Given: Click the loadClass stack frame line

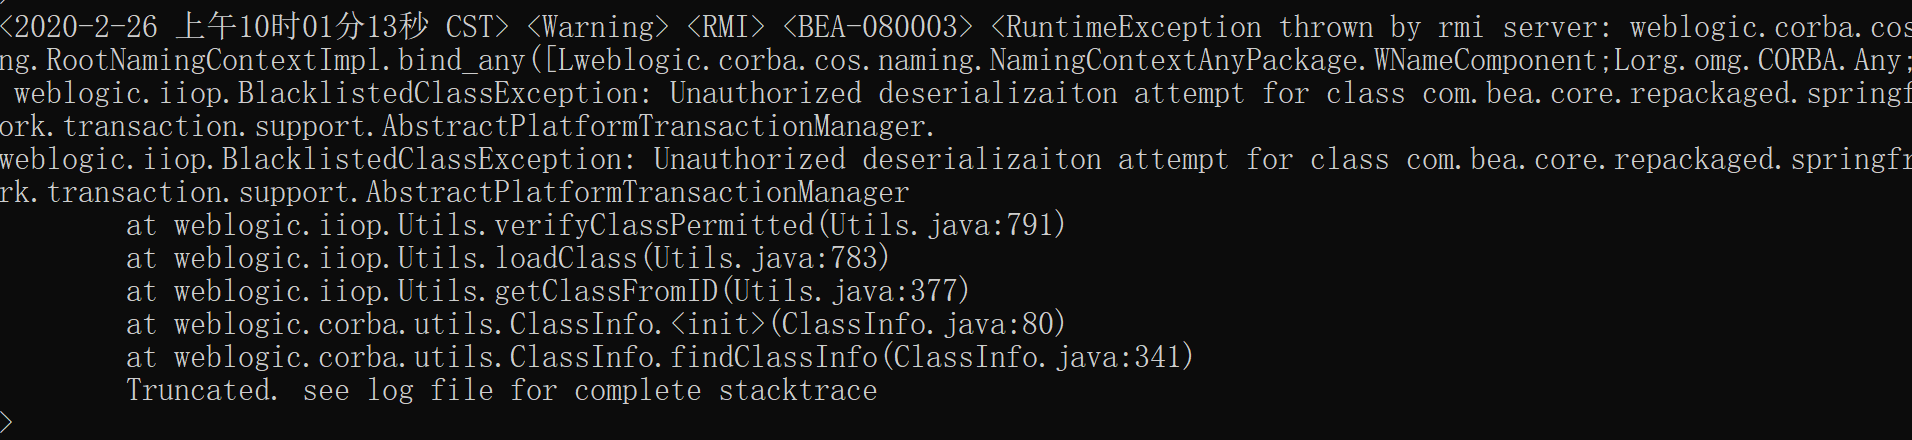Looking at the screenshot, I should click(x=508, y=258).
